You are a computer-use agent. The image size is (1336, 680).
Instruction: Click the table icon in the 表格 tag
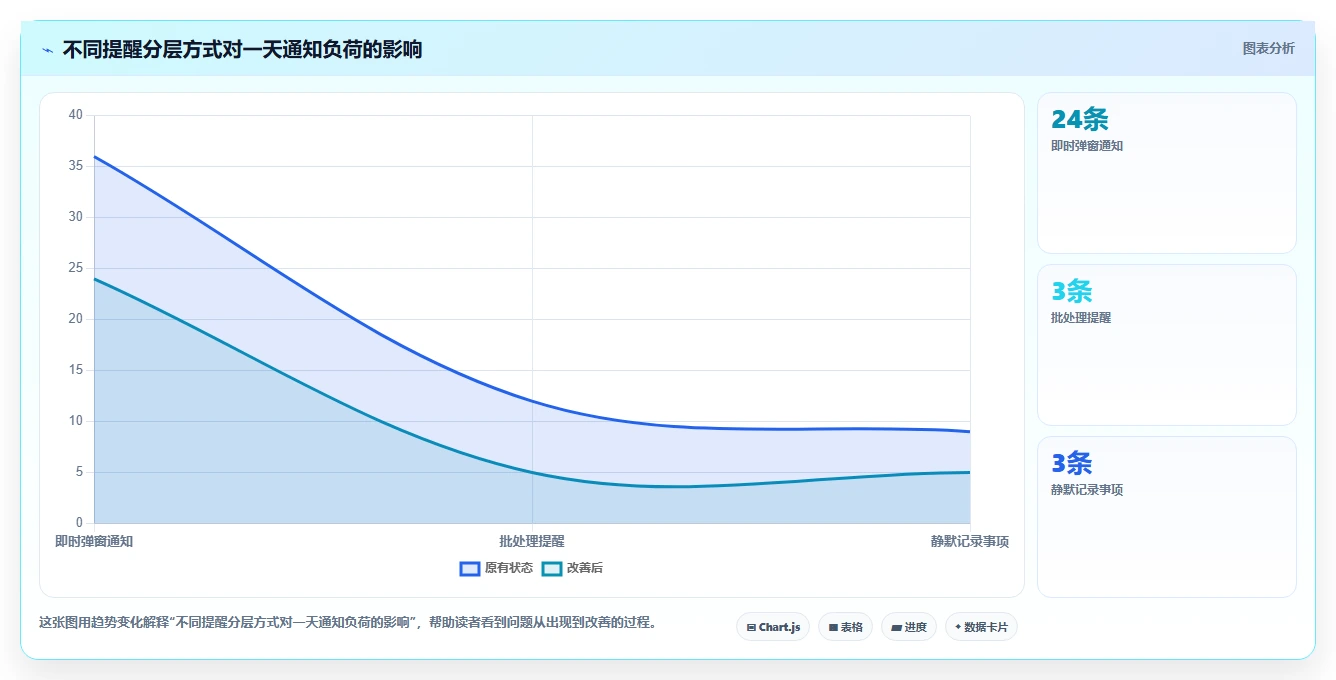click(x=833, y=628)
